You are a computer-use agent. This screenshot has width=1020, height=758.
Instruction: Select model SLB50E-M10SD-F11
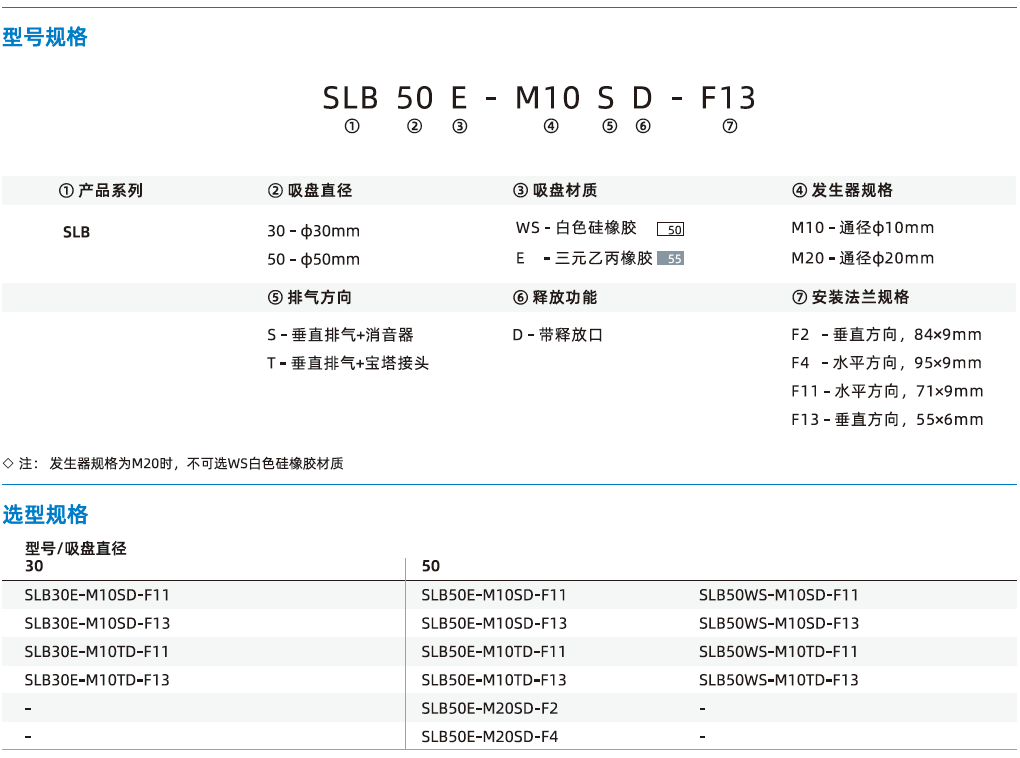(494, 595)
